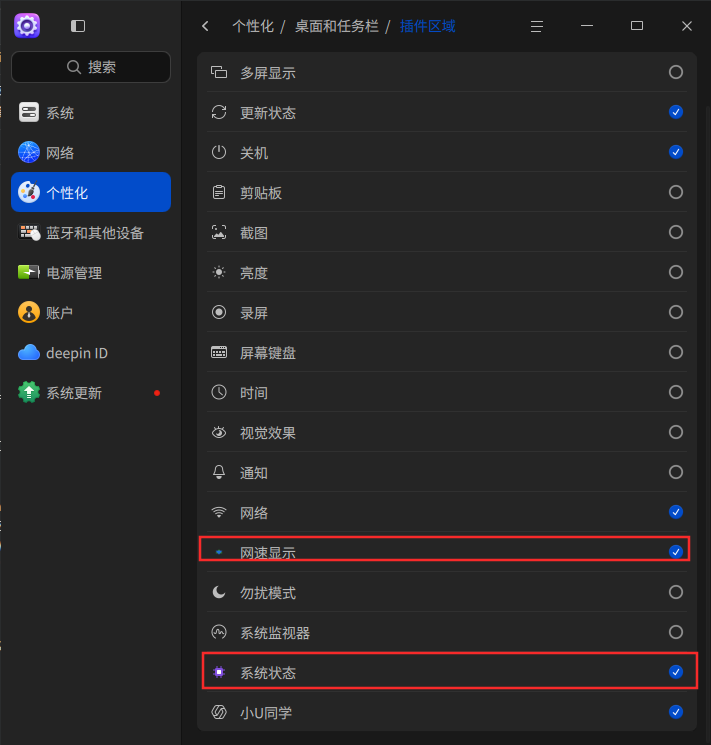
Task: Click the 视觉效果 eye icon
Action: [219, 432]
